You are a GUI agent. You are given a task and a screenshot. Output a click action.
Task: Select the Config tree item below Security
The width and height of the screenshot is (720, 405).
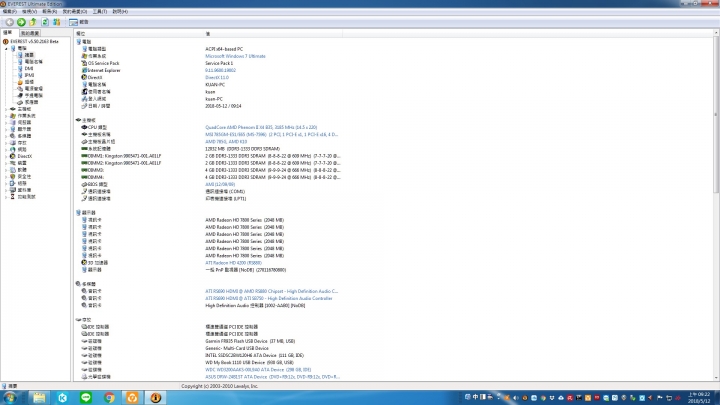[18, 183]
